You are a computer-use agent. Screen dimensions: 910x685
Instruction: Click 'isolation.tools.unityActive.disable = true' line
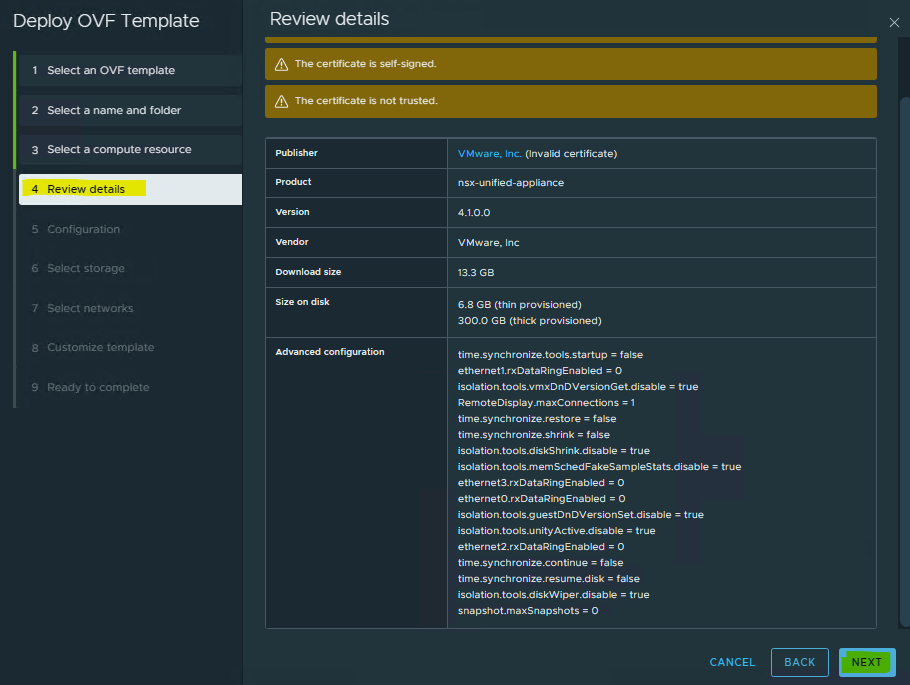click(557, 531)
